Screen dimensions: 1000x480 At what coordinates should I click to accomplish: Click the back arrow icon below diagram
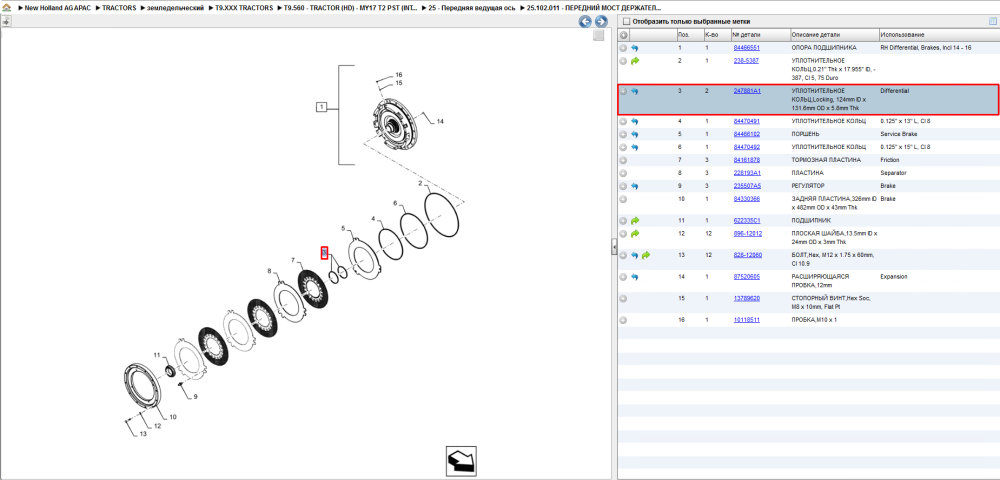click(460, 460)
